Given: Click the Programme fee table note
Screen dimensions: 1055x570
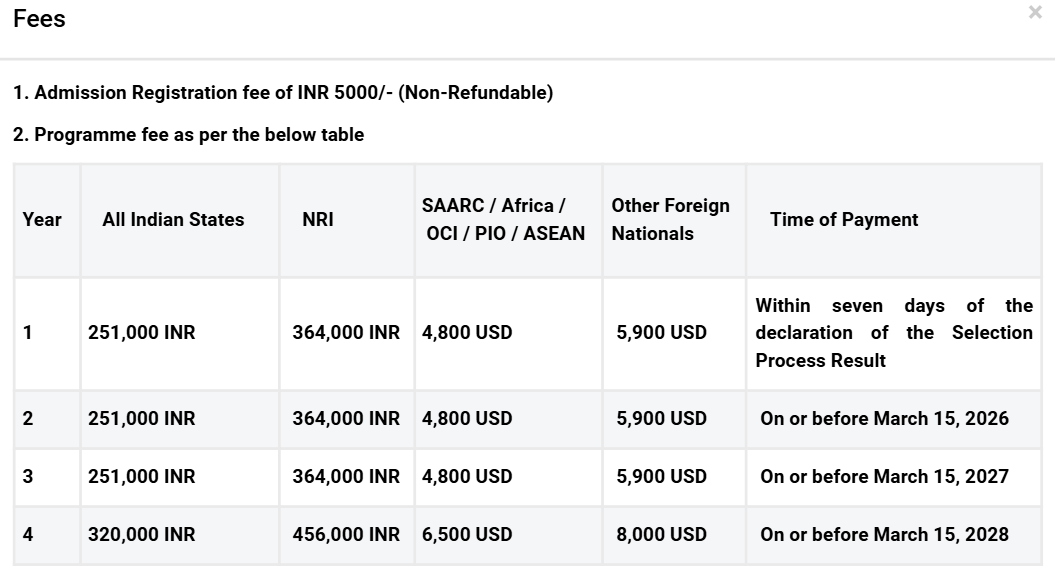Looking at the screenshot, I should point(188,134).
